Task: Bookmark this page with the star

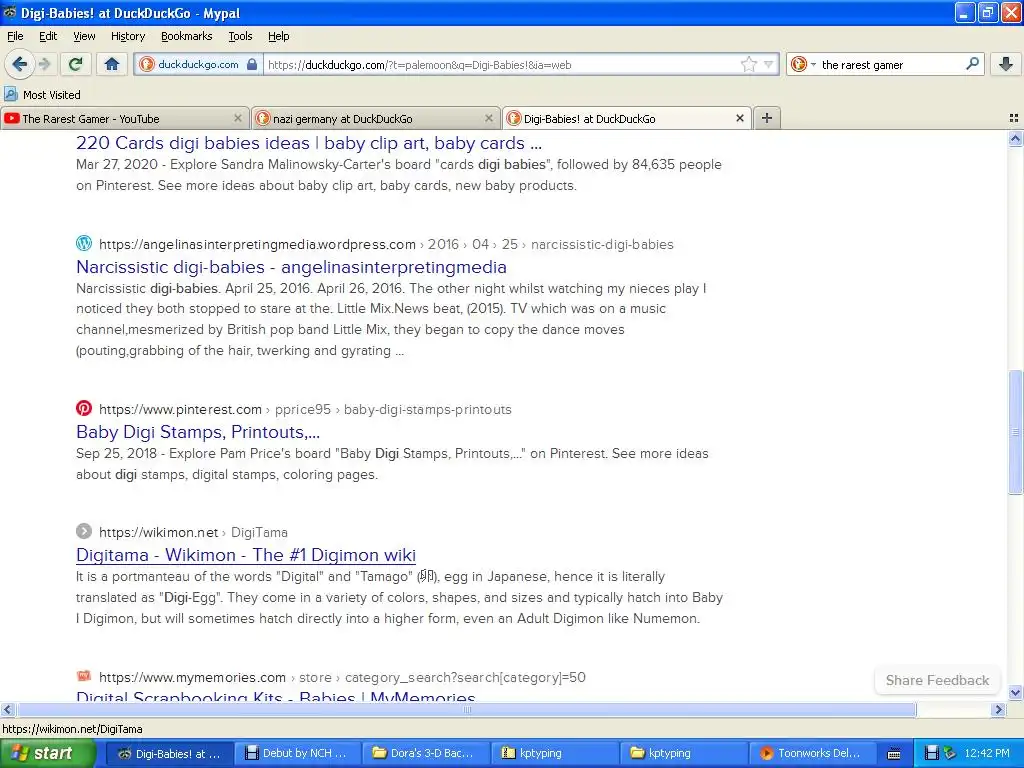Action: pos(748,64)
